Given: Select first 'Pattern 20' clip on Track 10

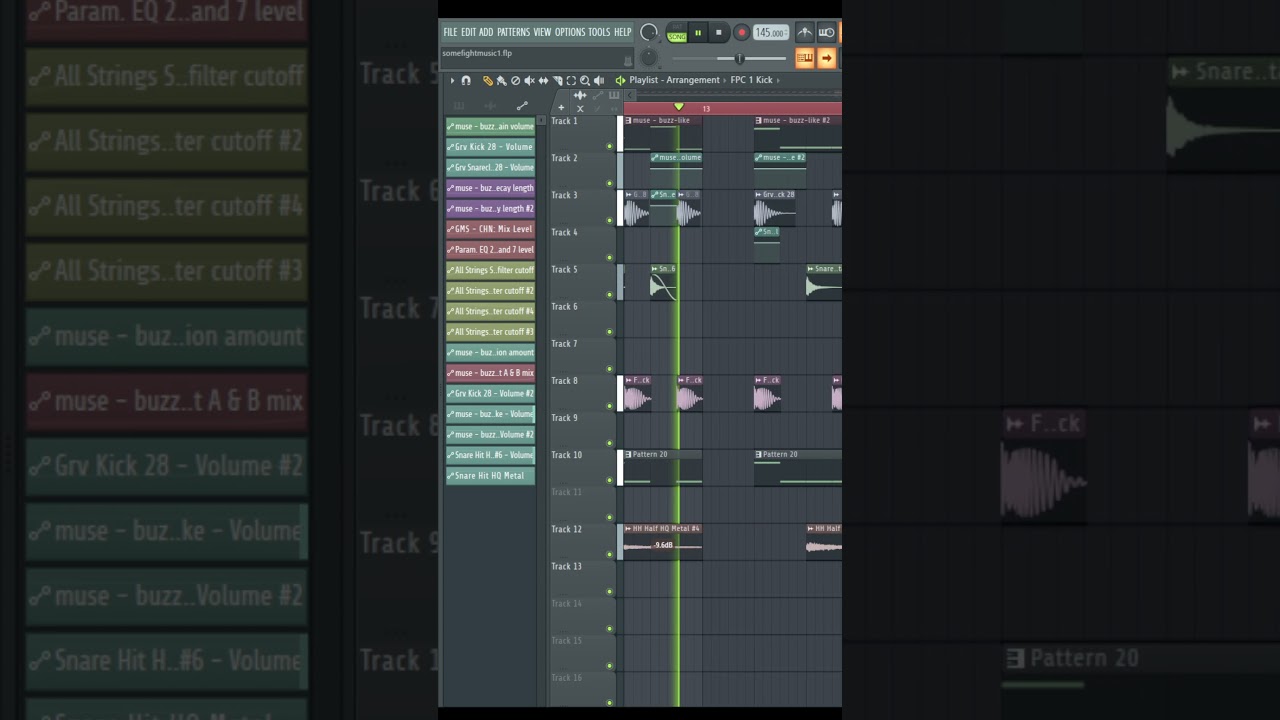Looking at the screenshot, I should click(x=662, y=468).
